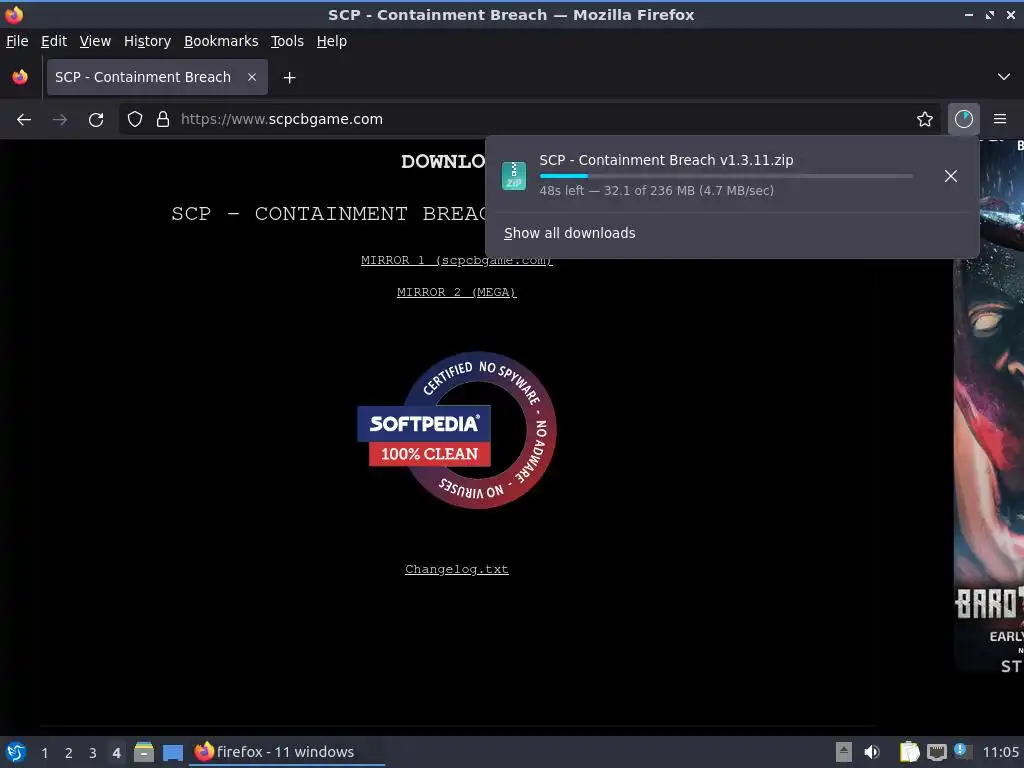The width and height of the screenshot is (1024, 768).
Task: Reload the current page
Action: [96, 120]
